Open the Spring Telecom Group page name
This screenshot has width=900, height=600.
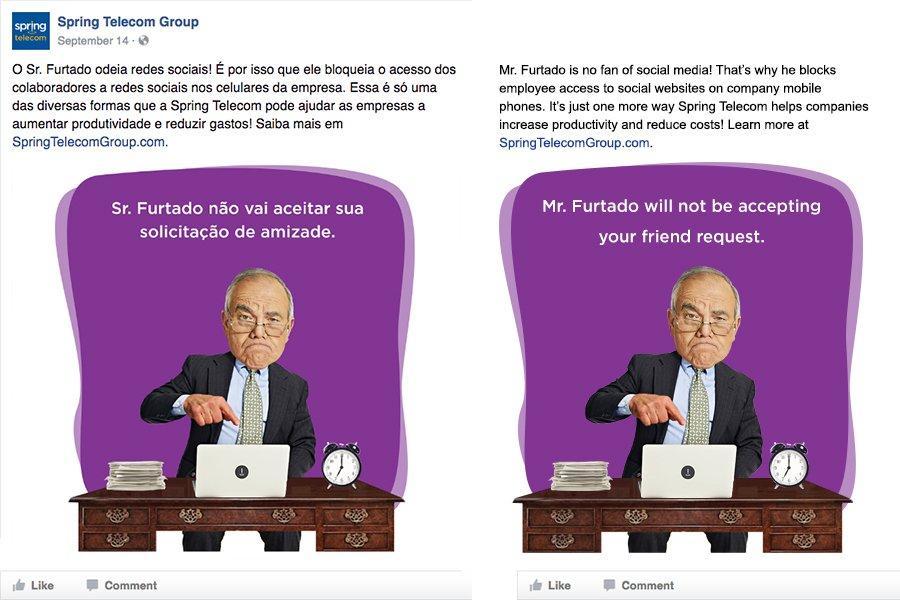[x=128, y=22]
